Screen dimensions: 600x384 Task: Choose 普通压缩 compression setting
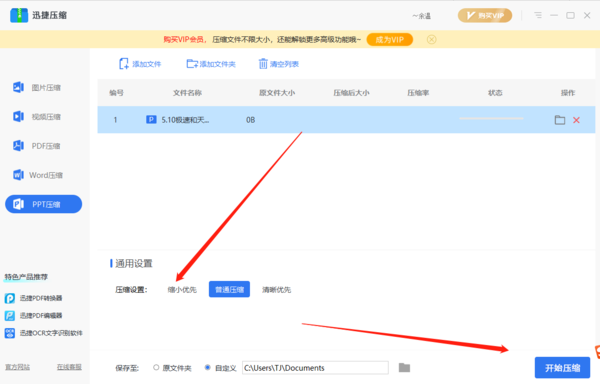(x=229, y=290)
